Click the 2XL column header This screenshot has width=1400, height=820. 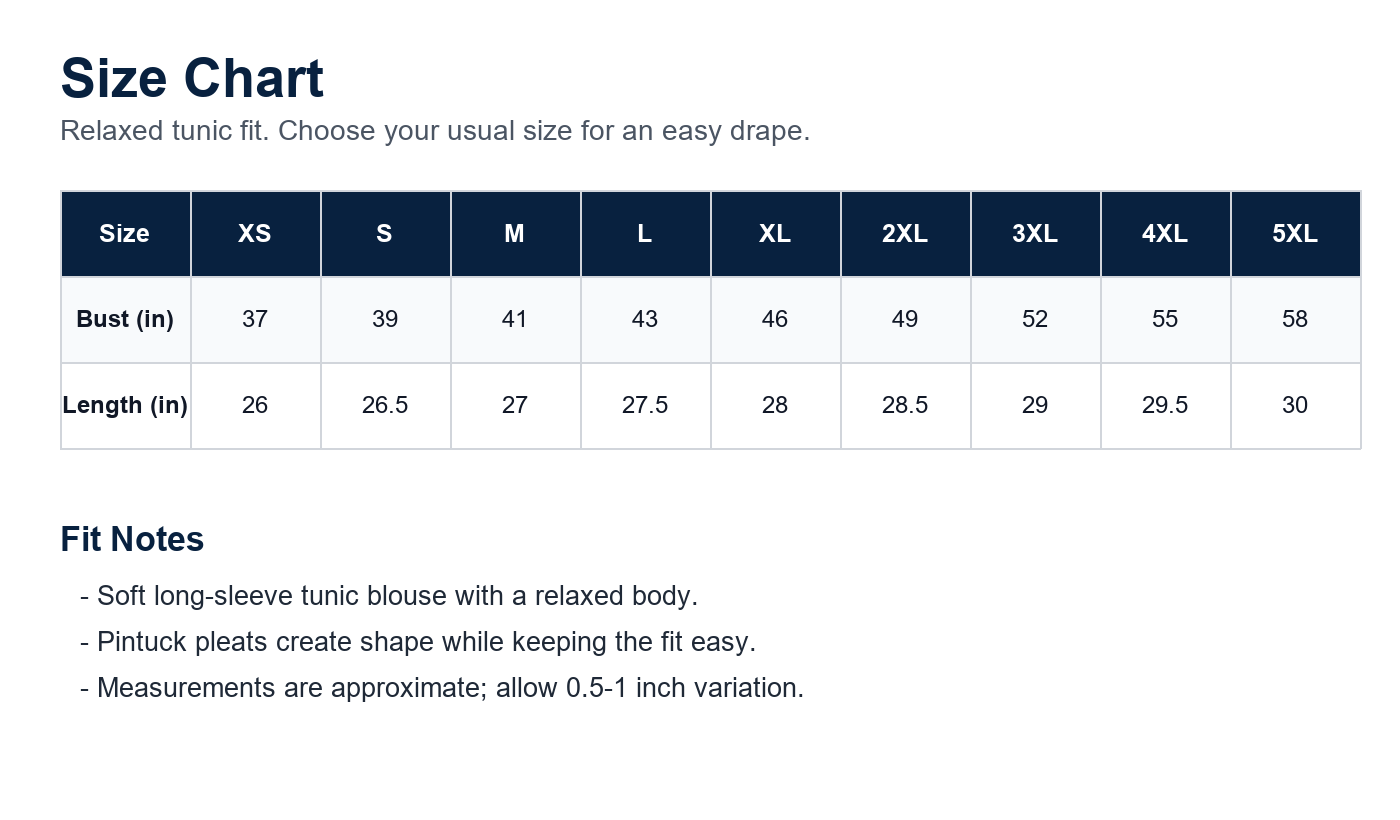(905, 234)
